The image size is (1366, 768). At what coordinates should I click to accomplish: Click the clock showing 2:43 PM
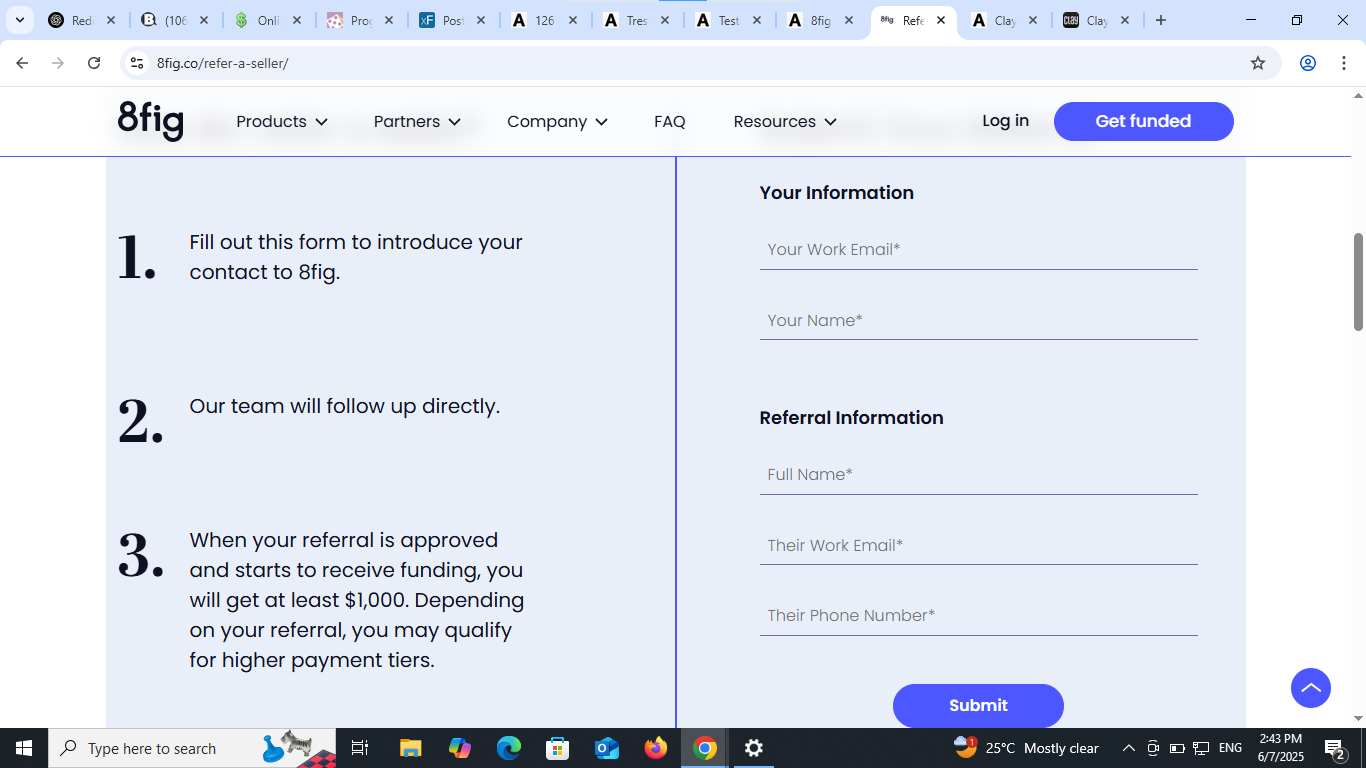pyautogui.click(x=1281, y=748)
